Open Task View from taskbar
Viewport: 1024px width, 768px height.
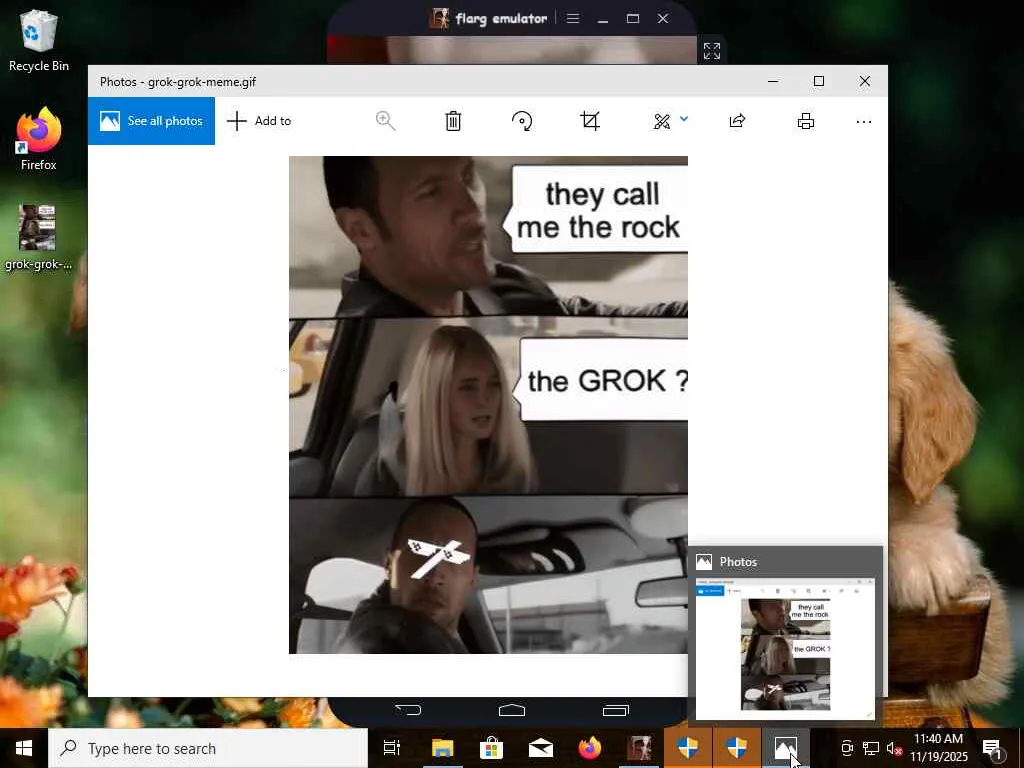[392, 748]
